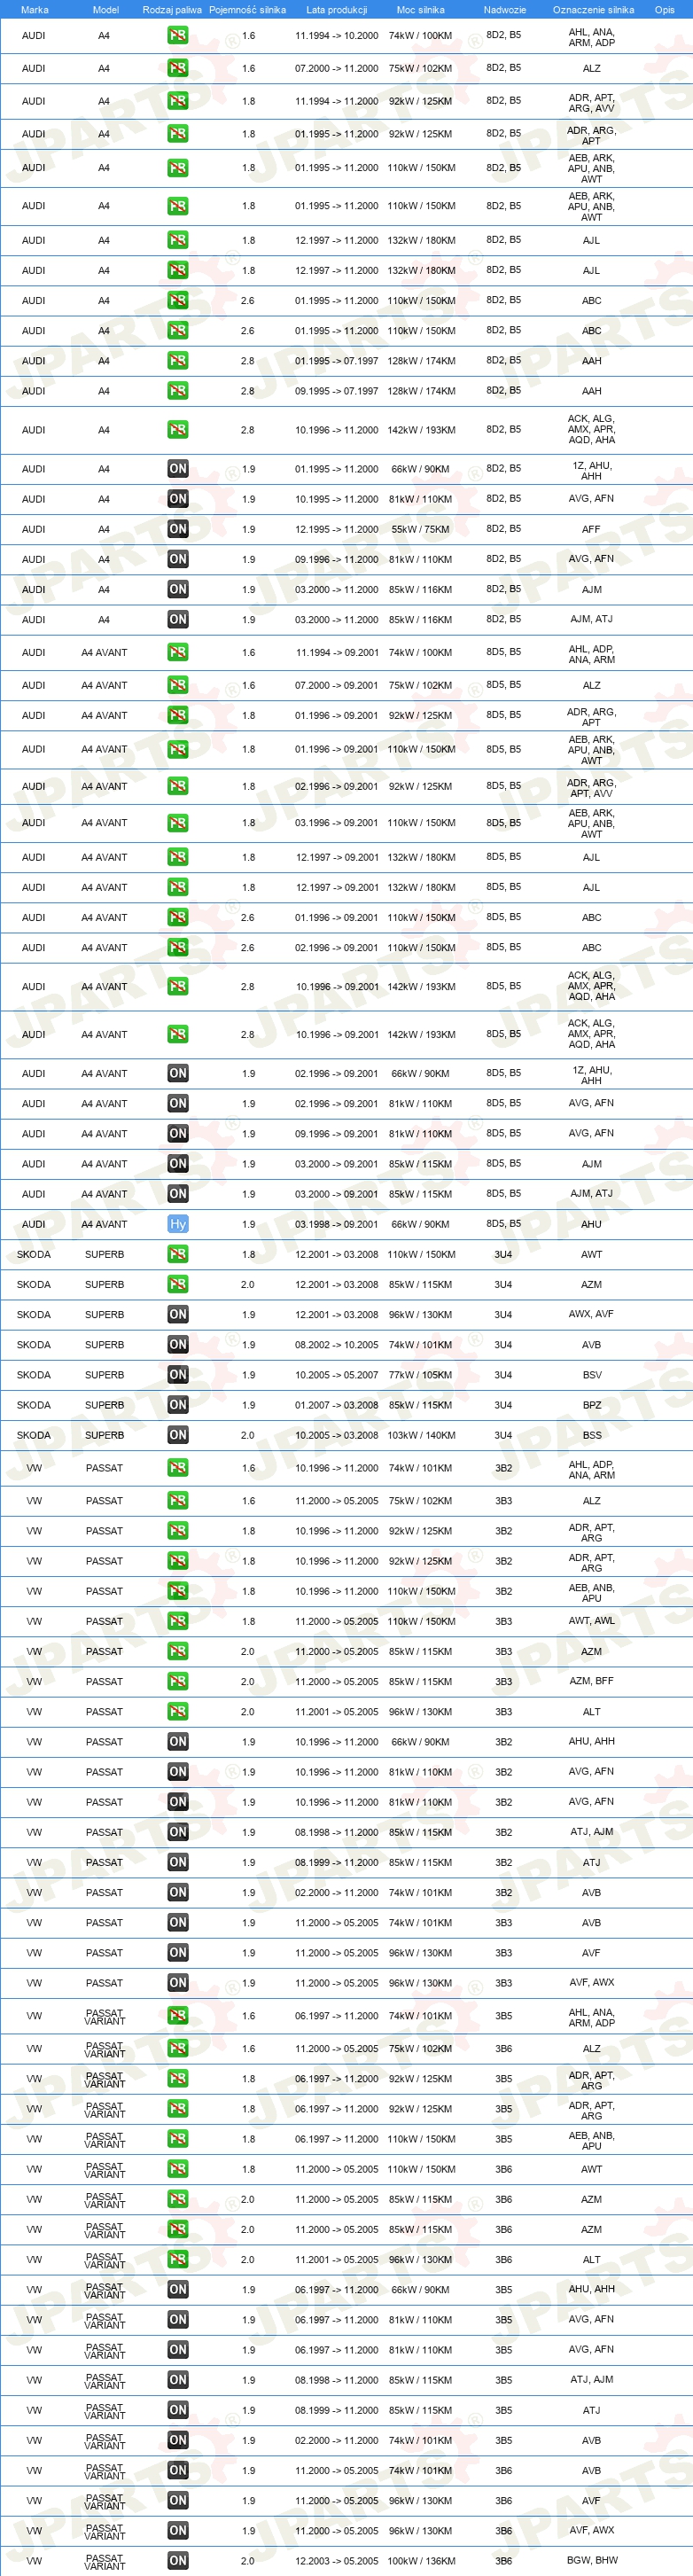Screen dimensions: 693x2576
Task: Click the Rodzaj paliwa column header
Action: (171, 10)
